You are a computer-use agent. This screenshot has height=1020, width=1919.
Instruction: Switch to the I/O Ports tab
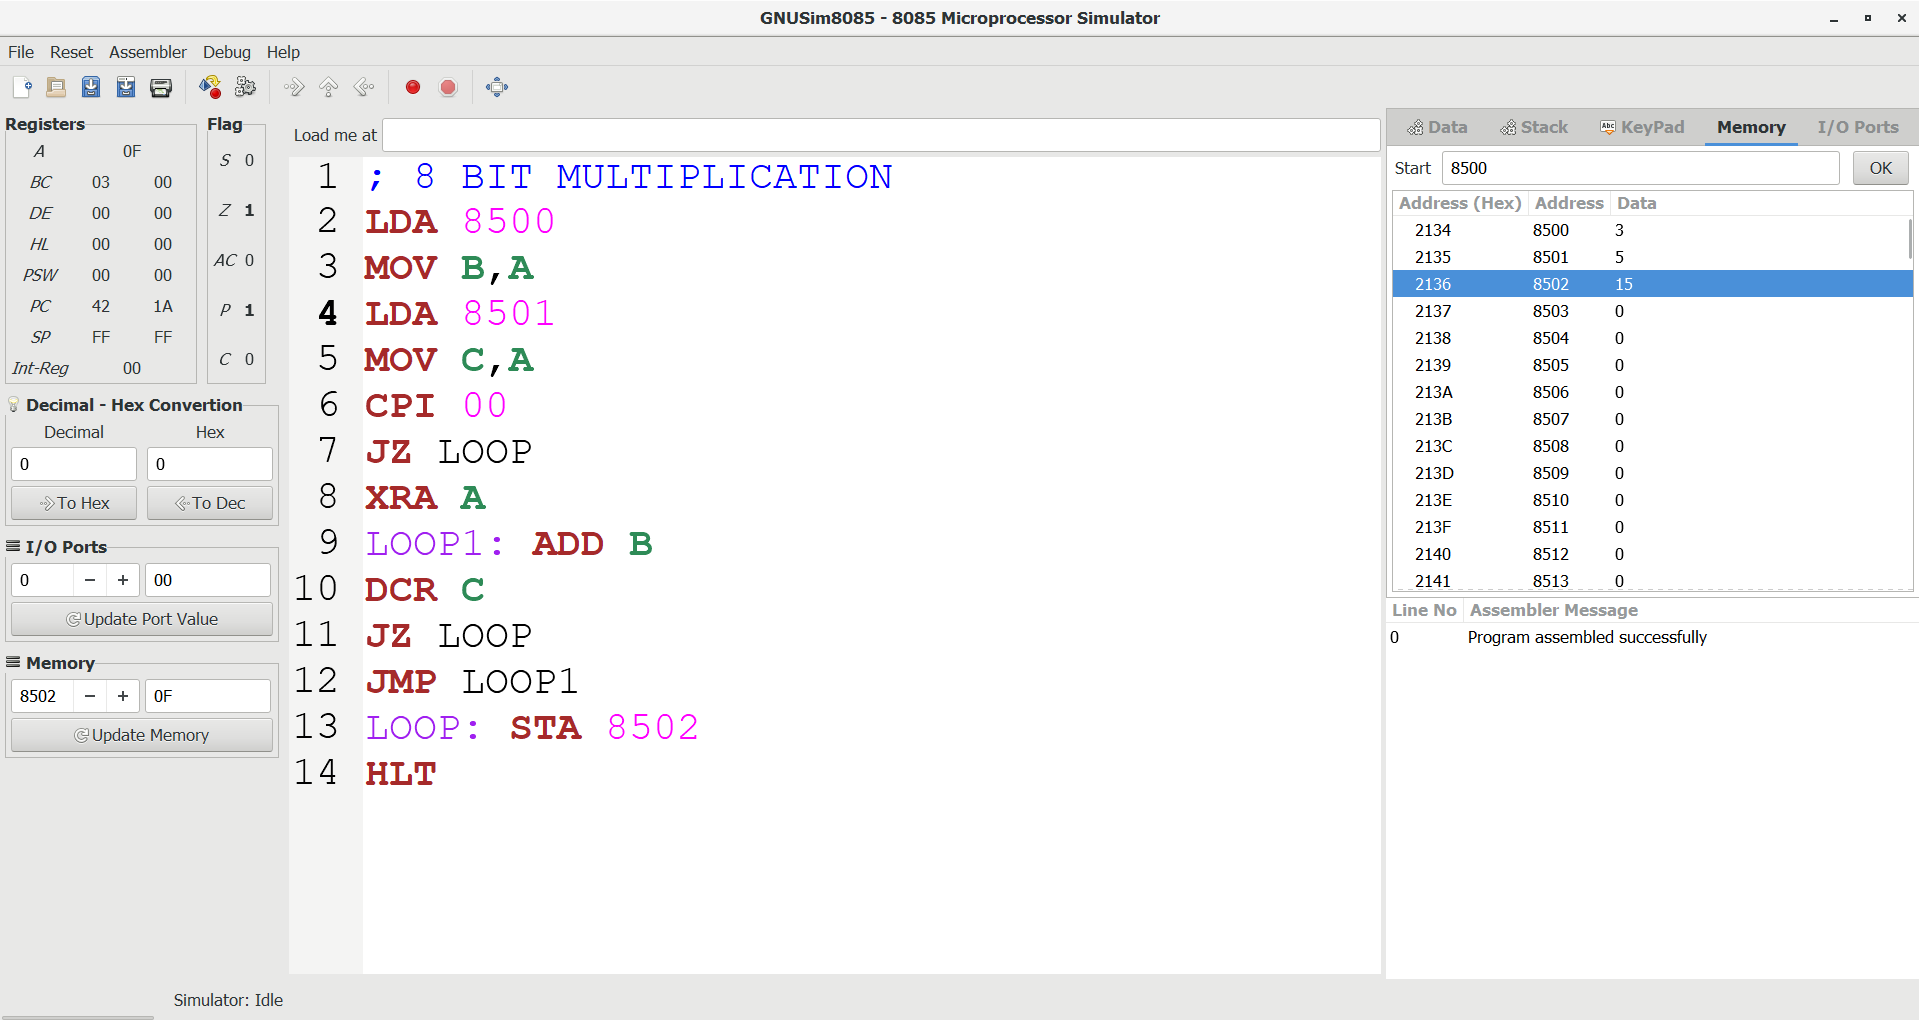1857,127
